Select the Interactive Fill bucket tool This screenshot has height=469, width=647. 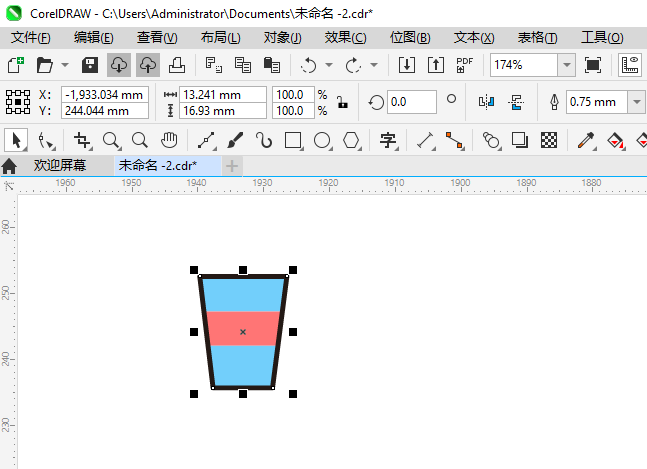coord(615,140)
